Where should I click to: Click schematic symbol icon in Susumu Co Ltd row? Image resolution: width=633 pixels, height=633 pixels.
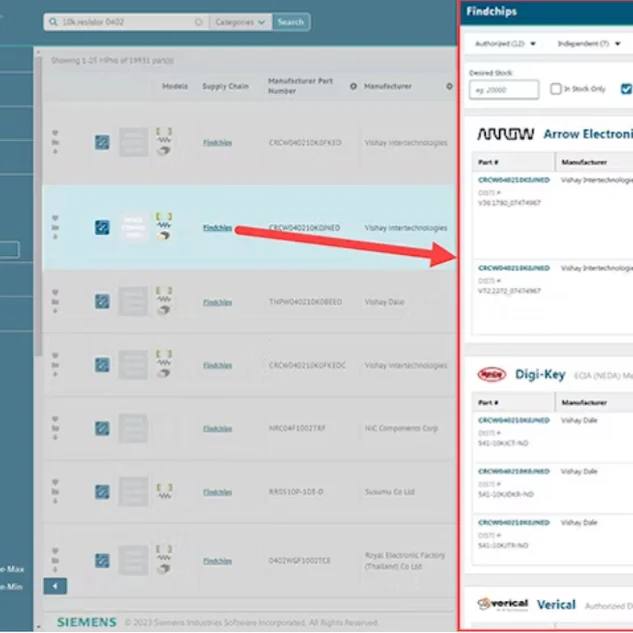(x=164, y=496)
